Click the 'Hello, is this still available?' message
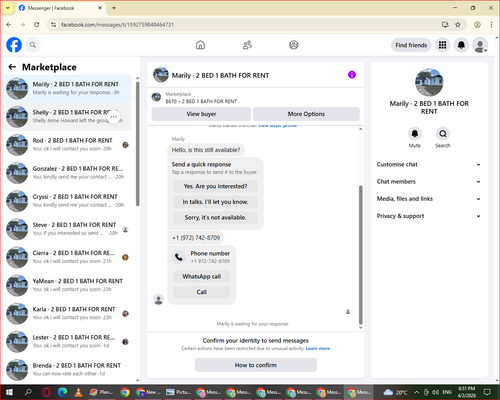Image resolution: width=500 pixels, height=400 pixels. coord(206,150)
